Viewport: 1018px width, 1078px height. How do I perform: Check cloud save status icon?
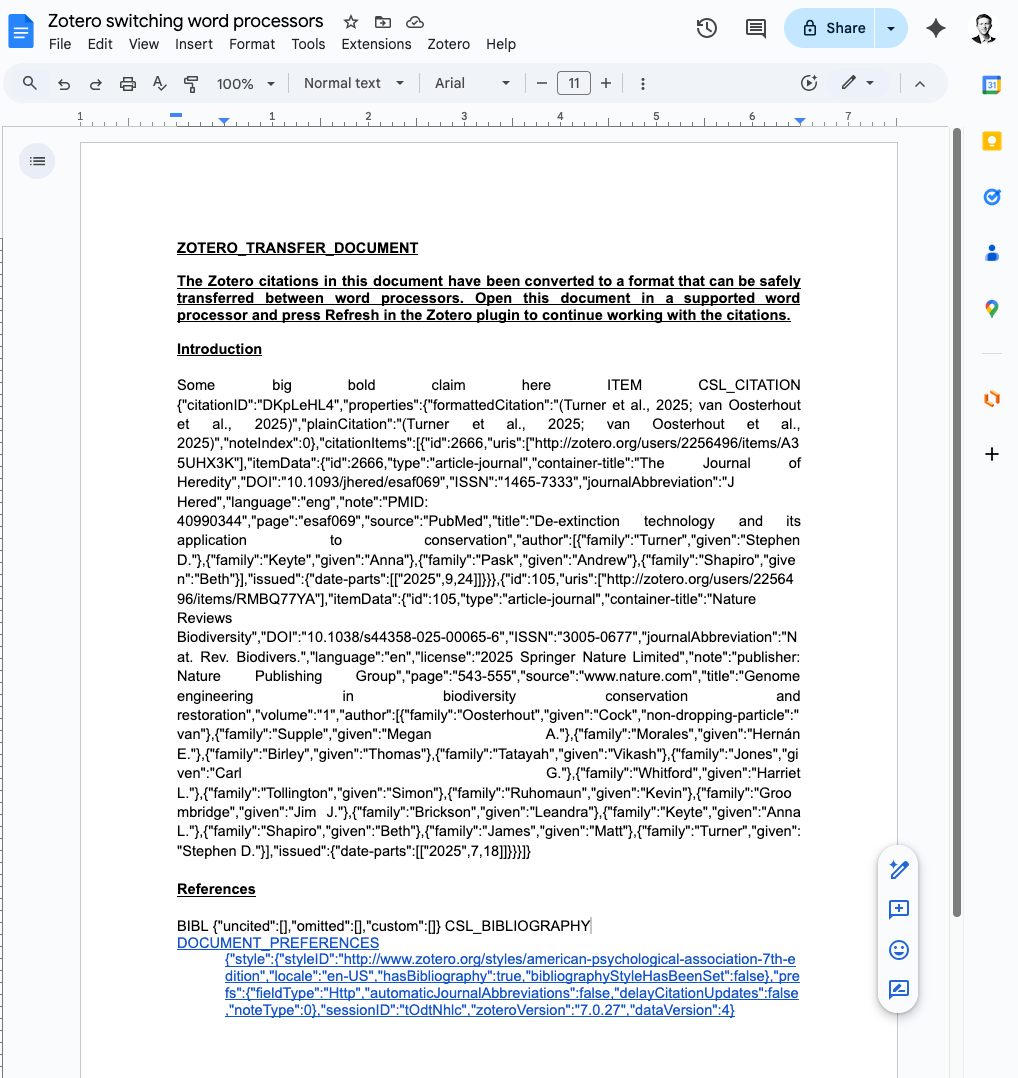pyautogui.click(x=414, y=22)
